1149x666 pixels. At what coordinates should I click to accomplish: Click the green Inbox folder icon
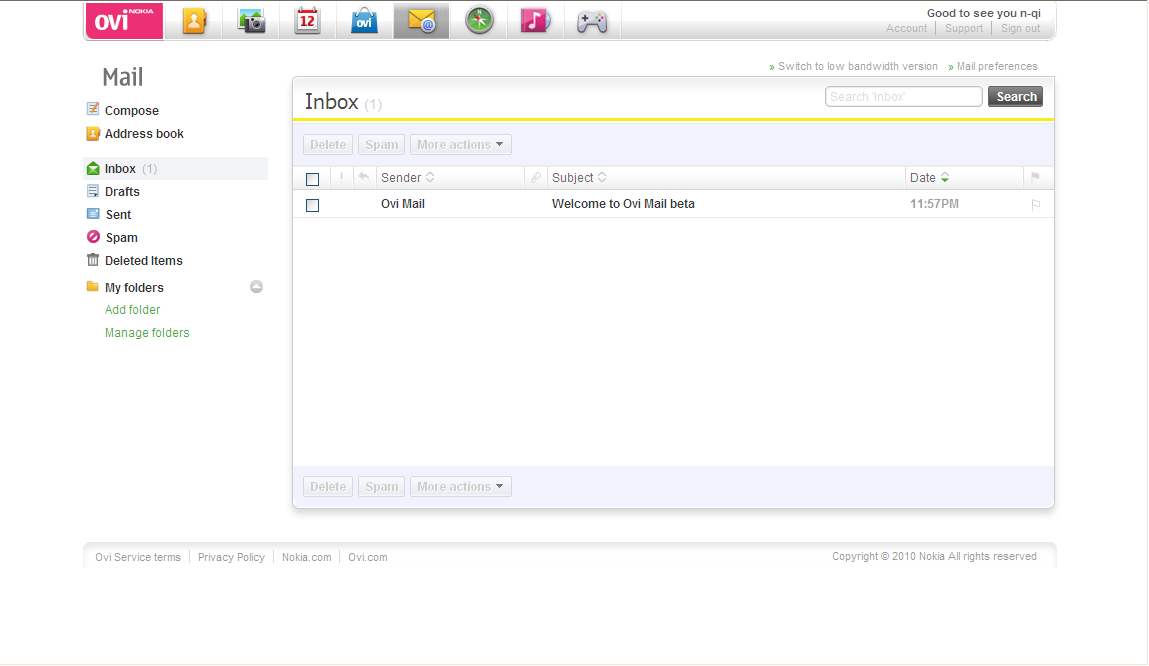coord(93,169)
